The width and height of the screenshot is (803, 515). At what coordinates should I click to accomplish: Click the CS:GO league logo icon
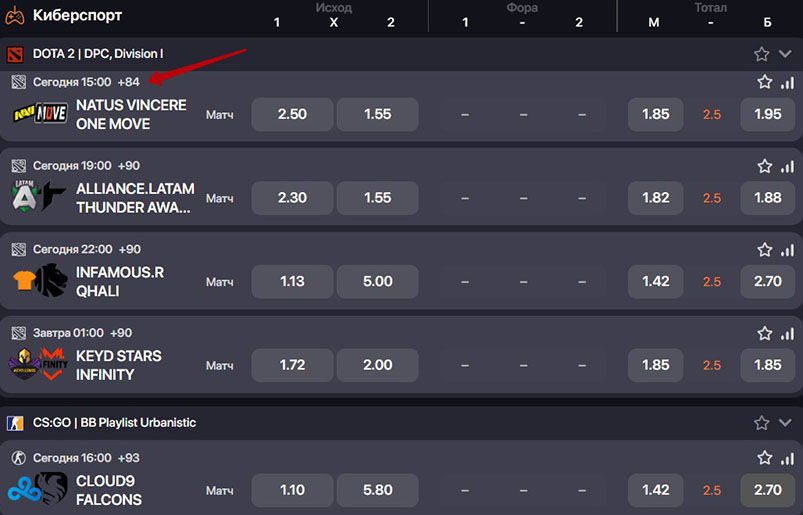tap(15, 423)
